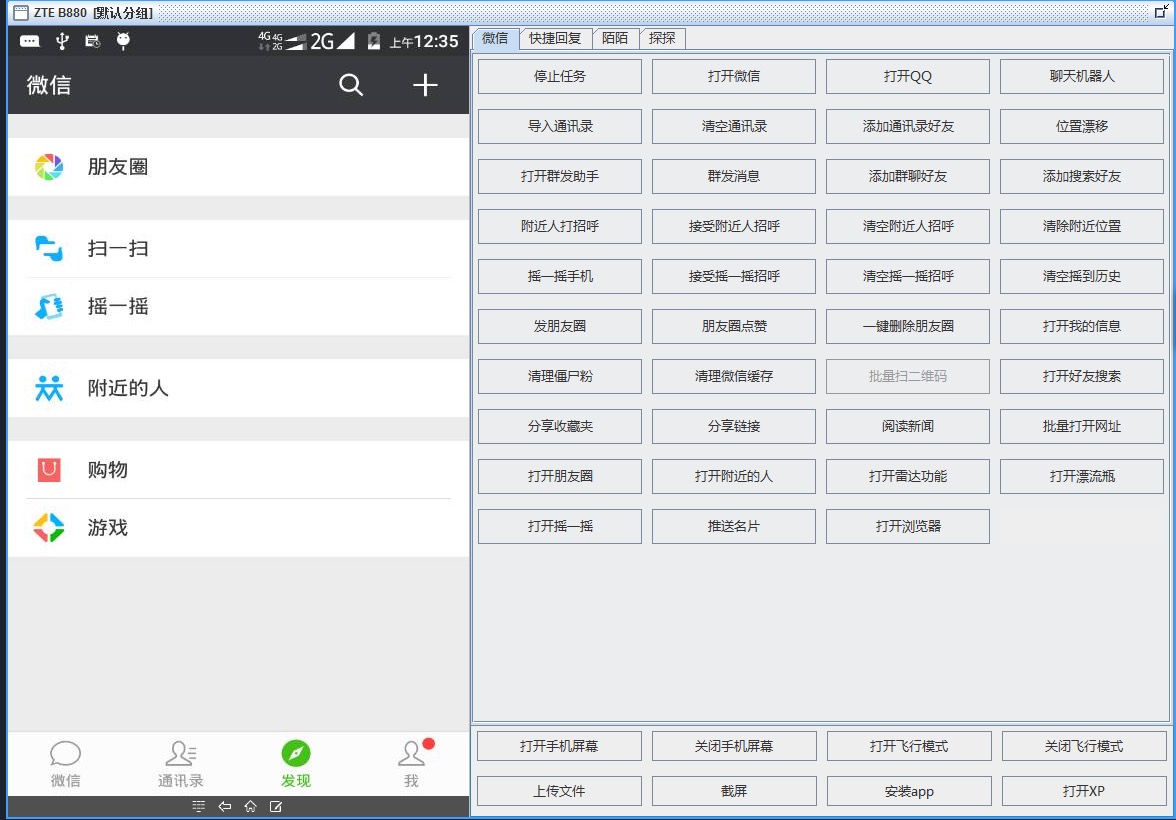Viewport: 1176px width, 820px height.
Task: Click 打开群发助手 button
Action: click(x=560, y=176)
